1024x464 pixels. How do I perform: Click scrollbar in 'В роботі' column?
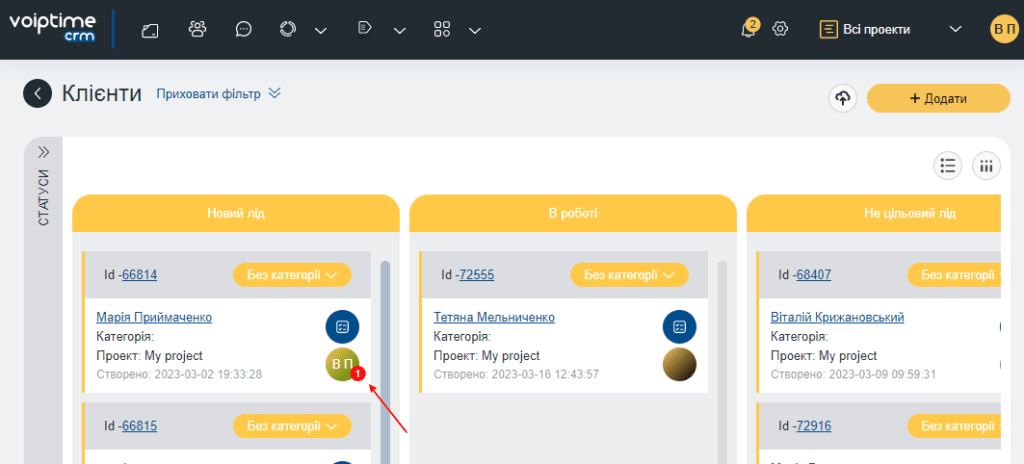722,363
